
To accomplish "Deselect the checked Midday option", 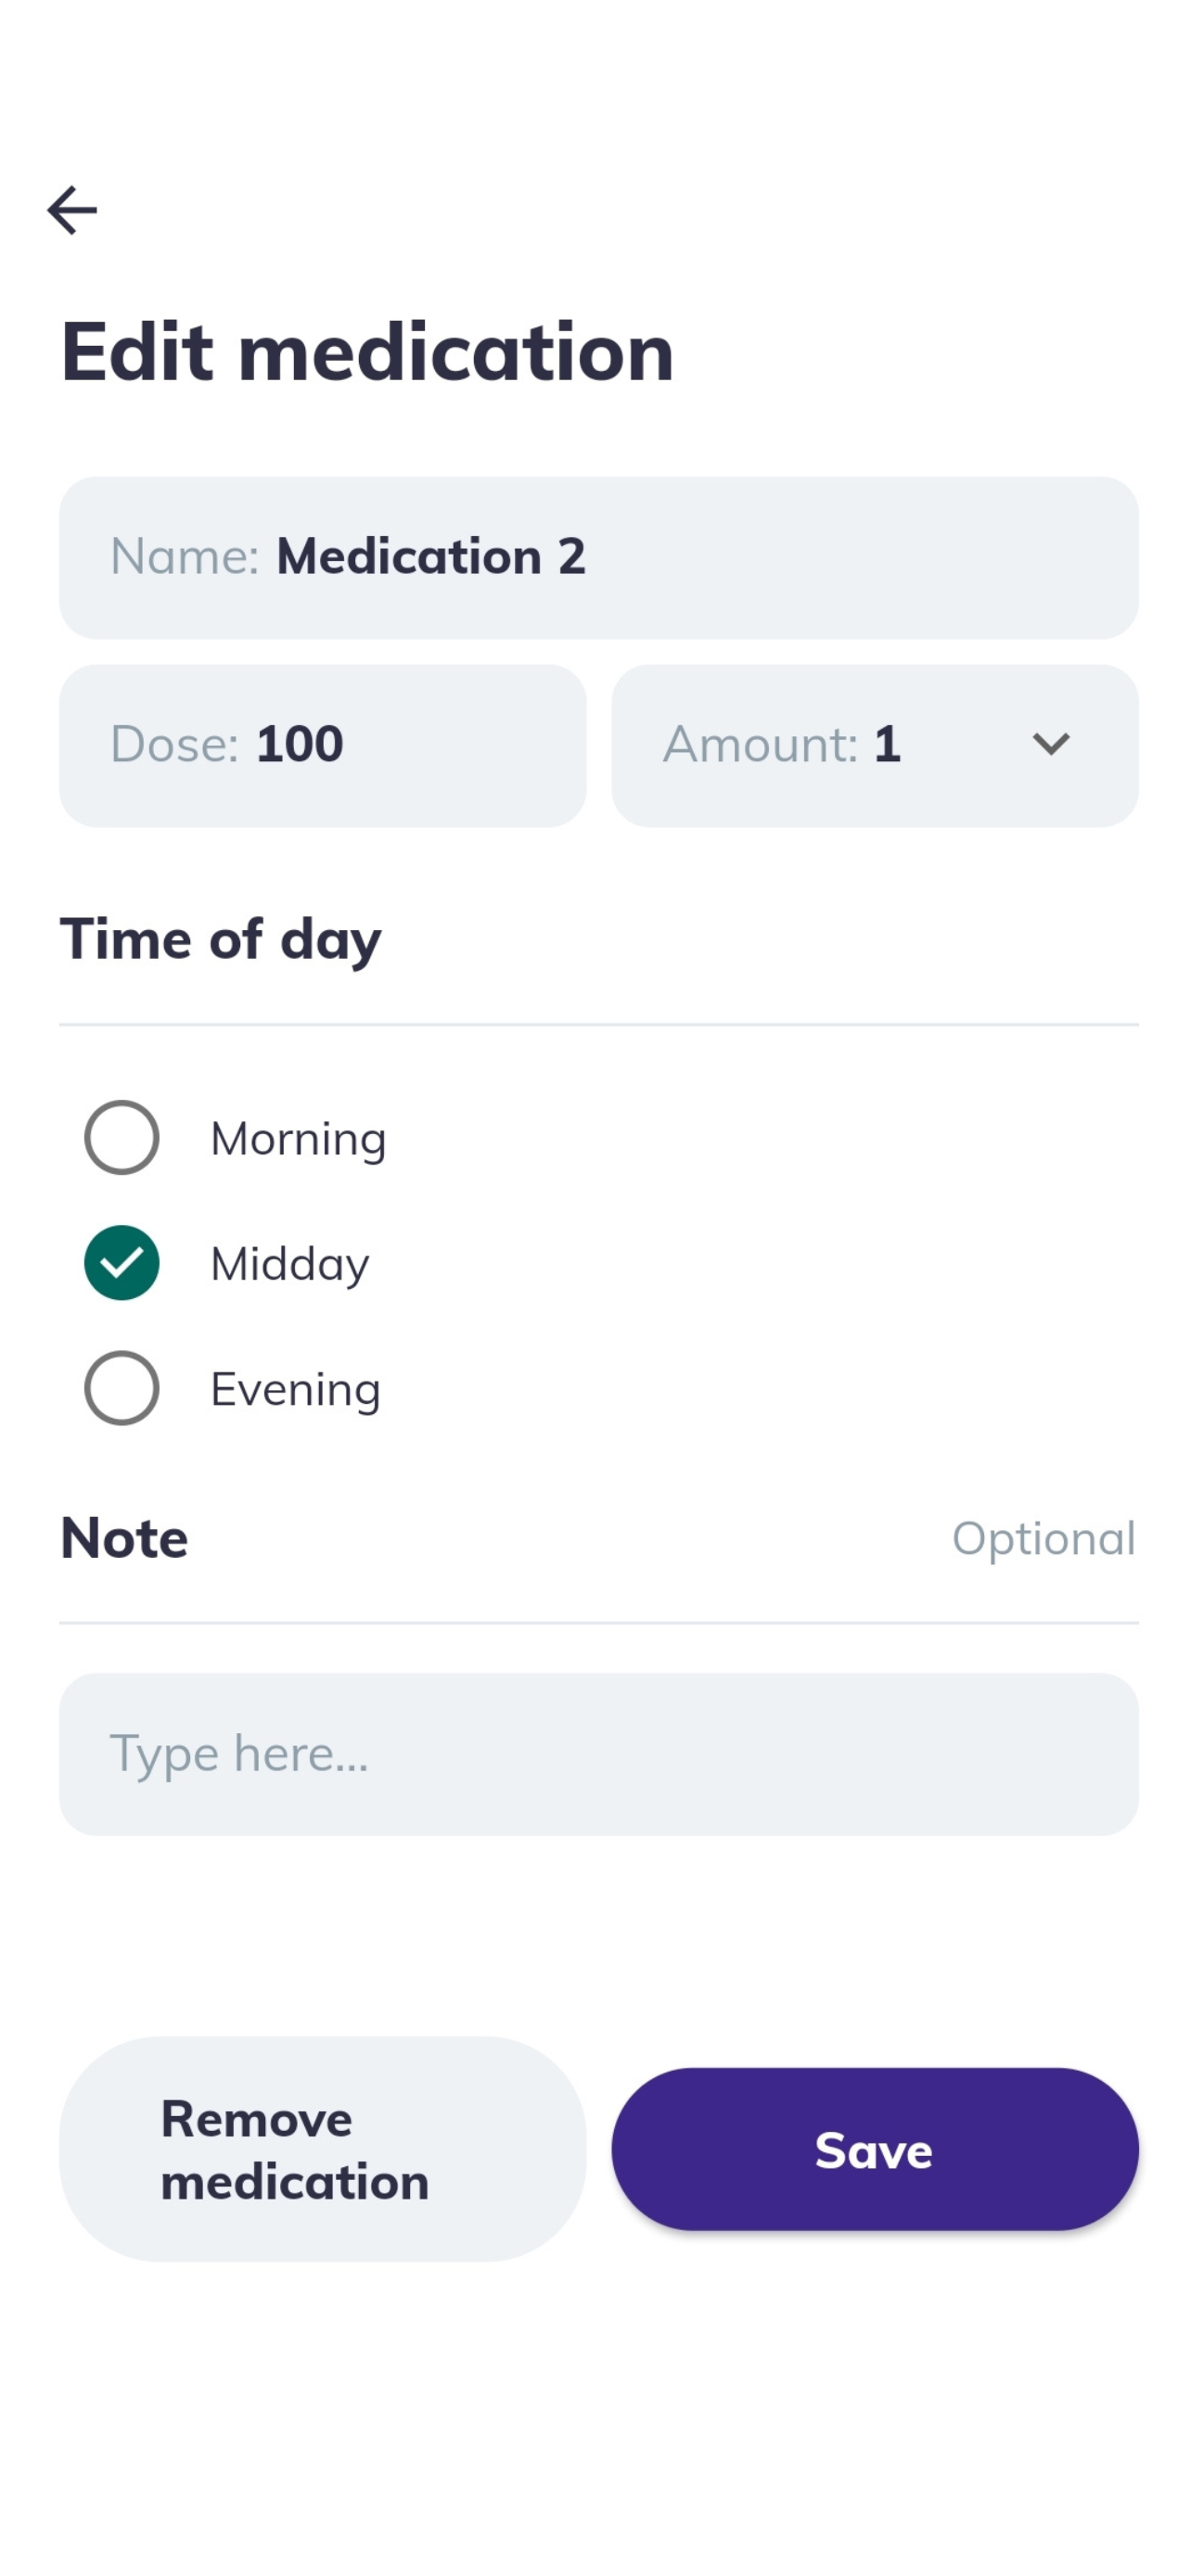I will (x=122, y=1263).
